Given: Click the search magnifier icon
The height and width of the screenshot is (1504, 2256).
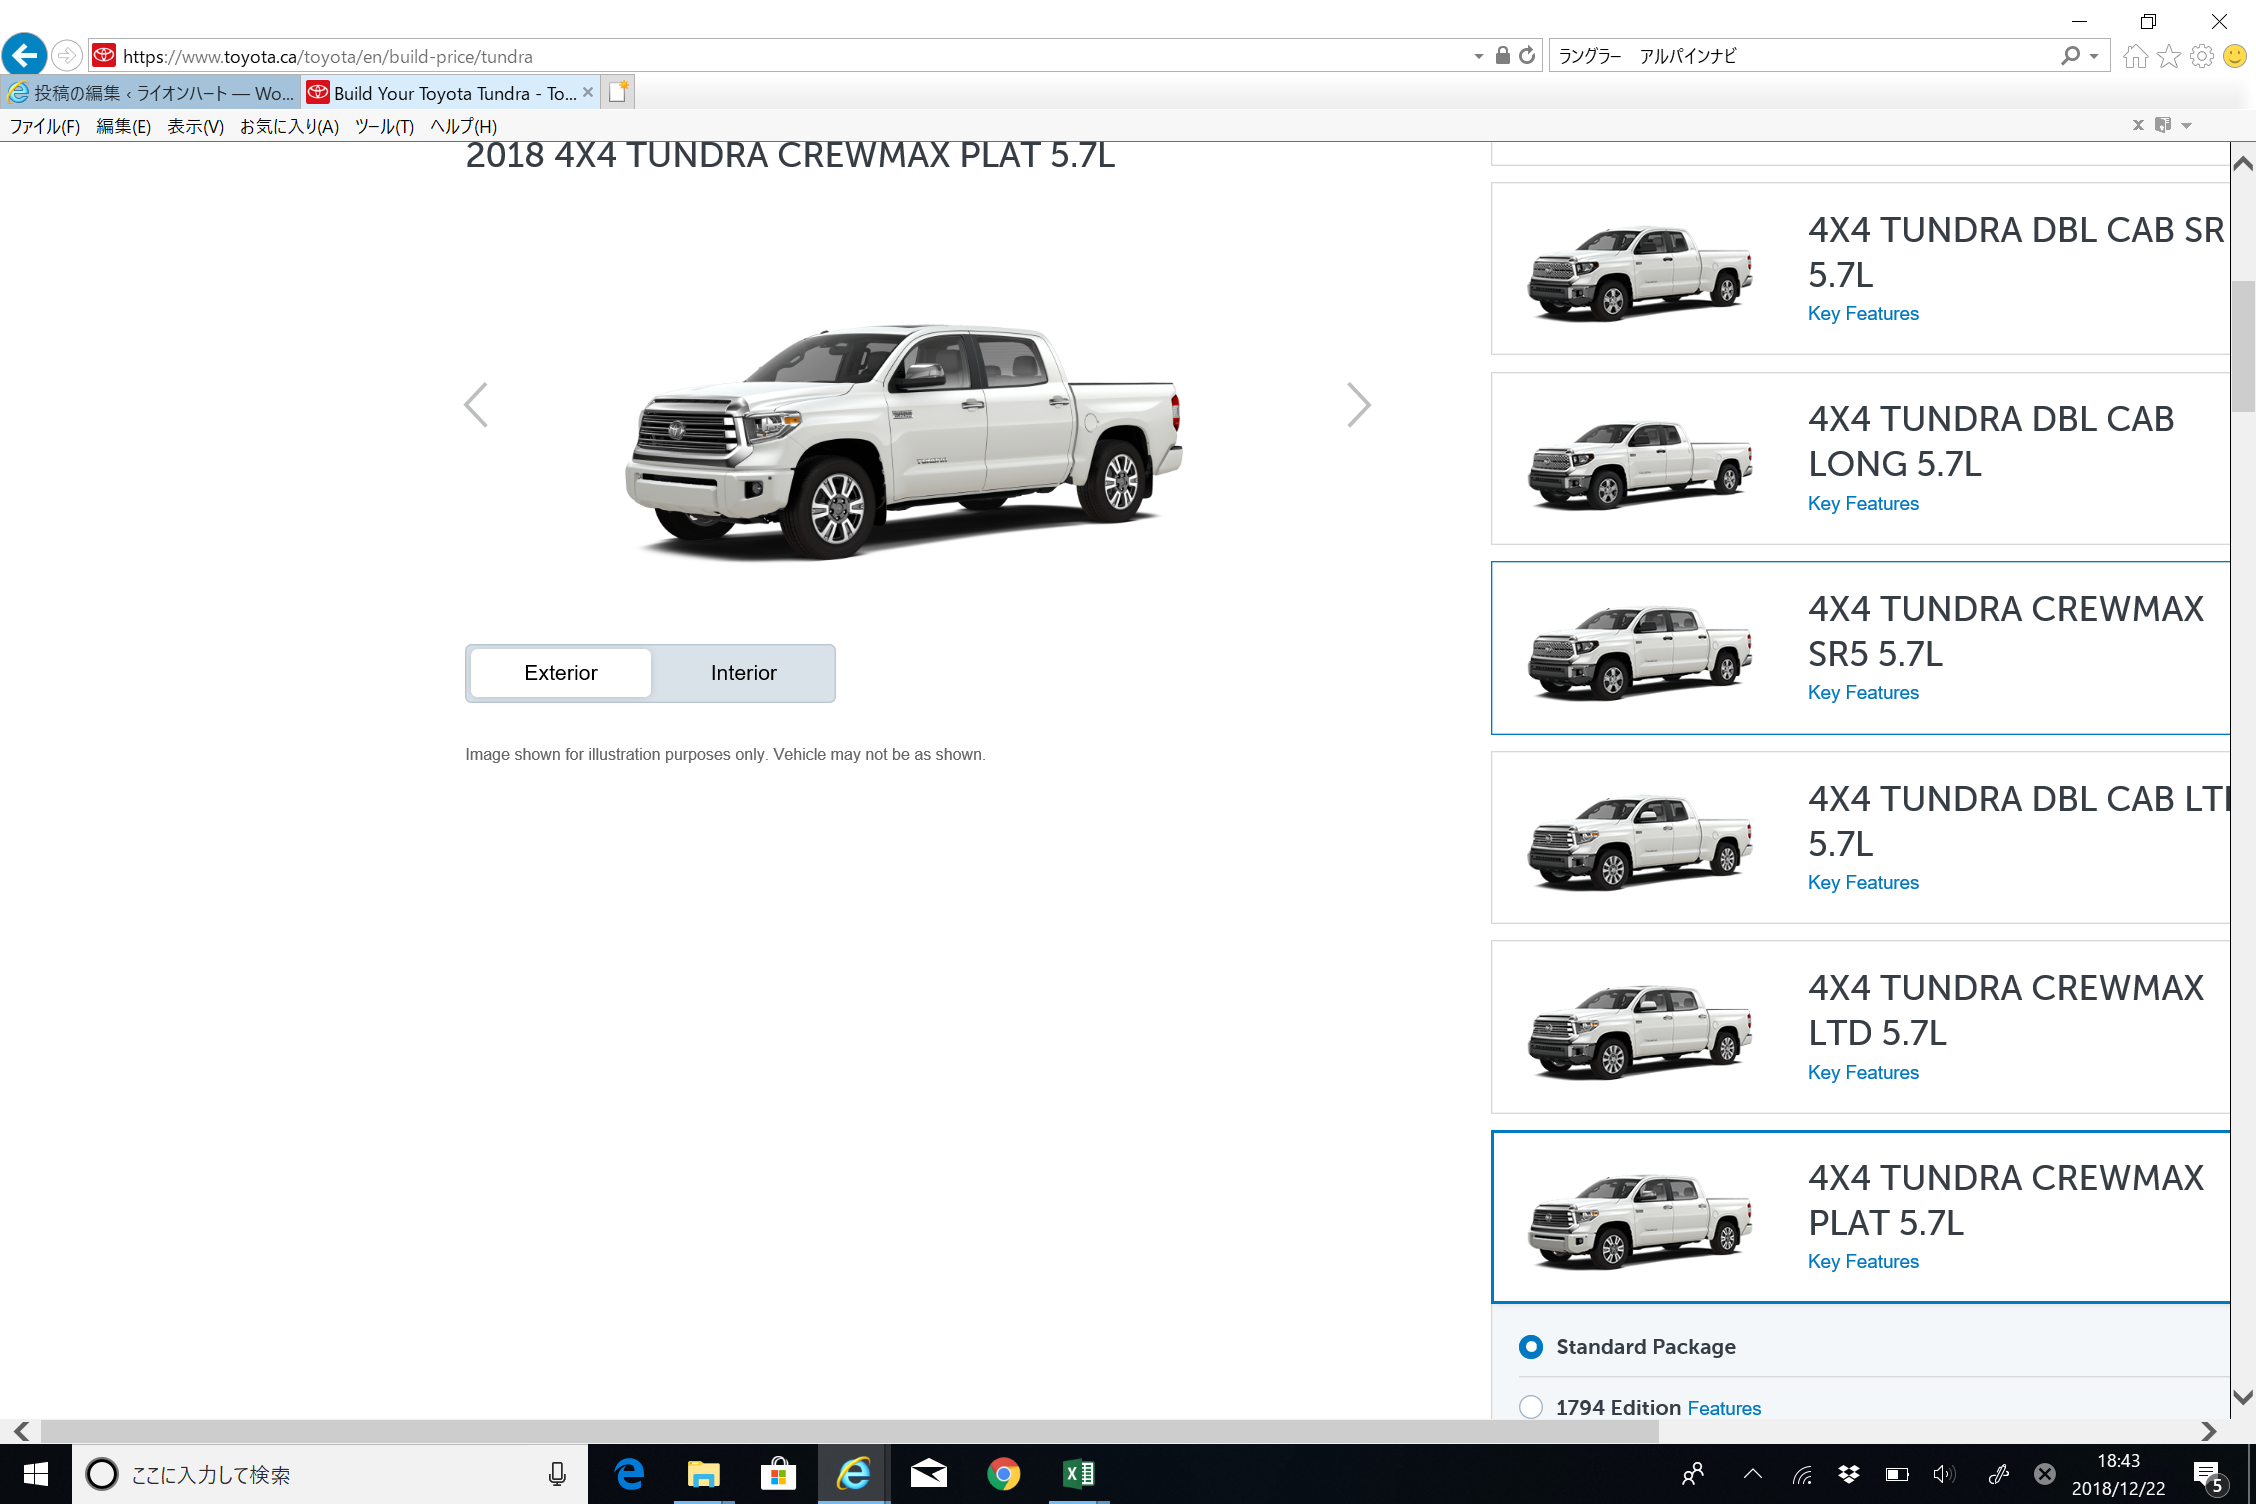Looking at the screenshot, I should tap(2069, 56).
